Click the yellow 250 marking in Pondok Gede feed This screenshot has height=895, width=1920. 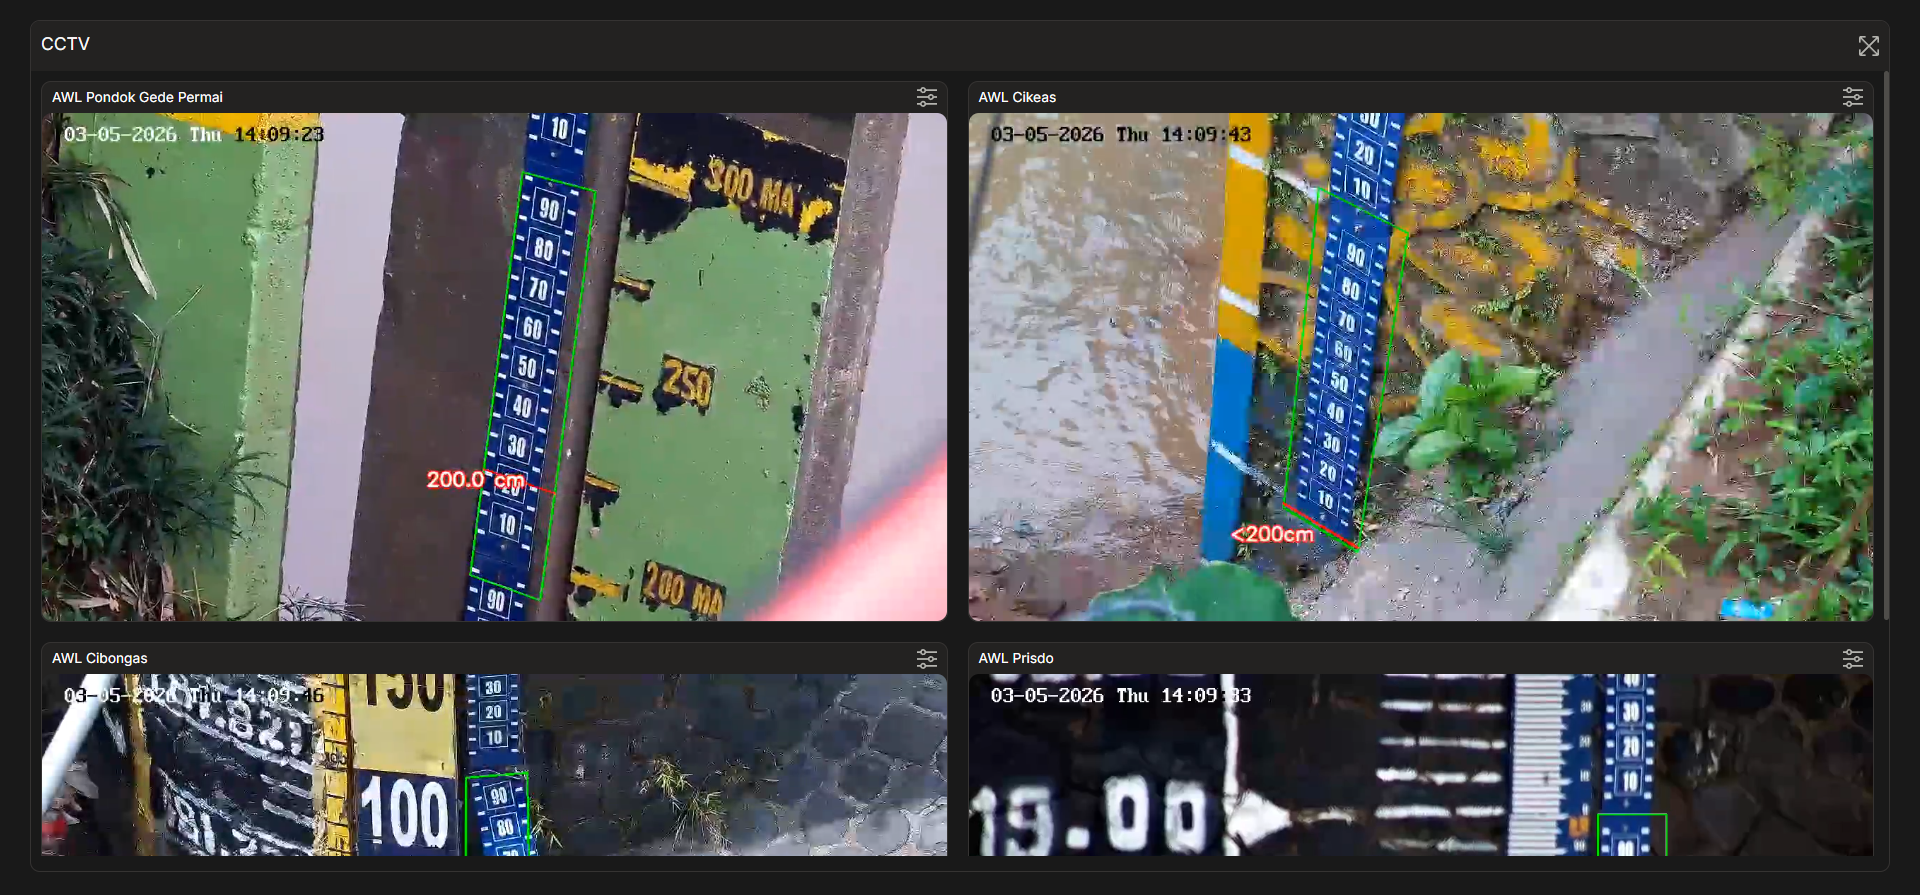tap(687, 383)
